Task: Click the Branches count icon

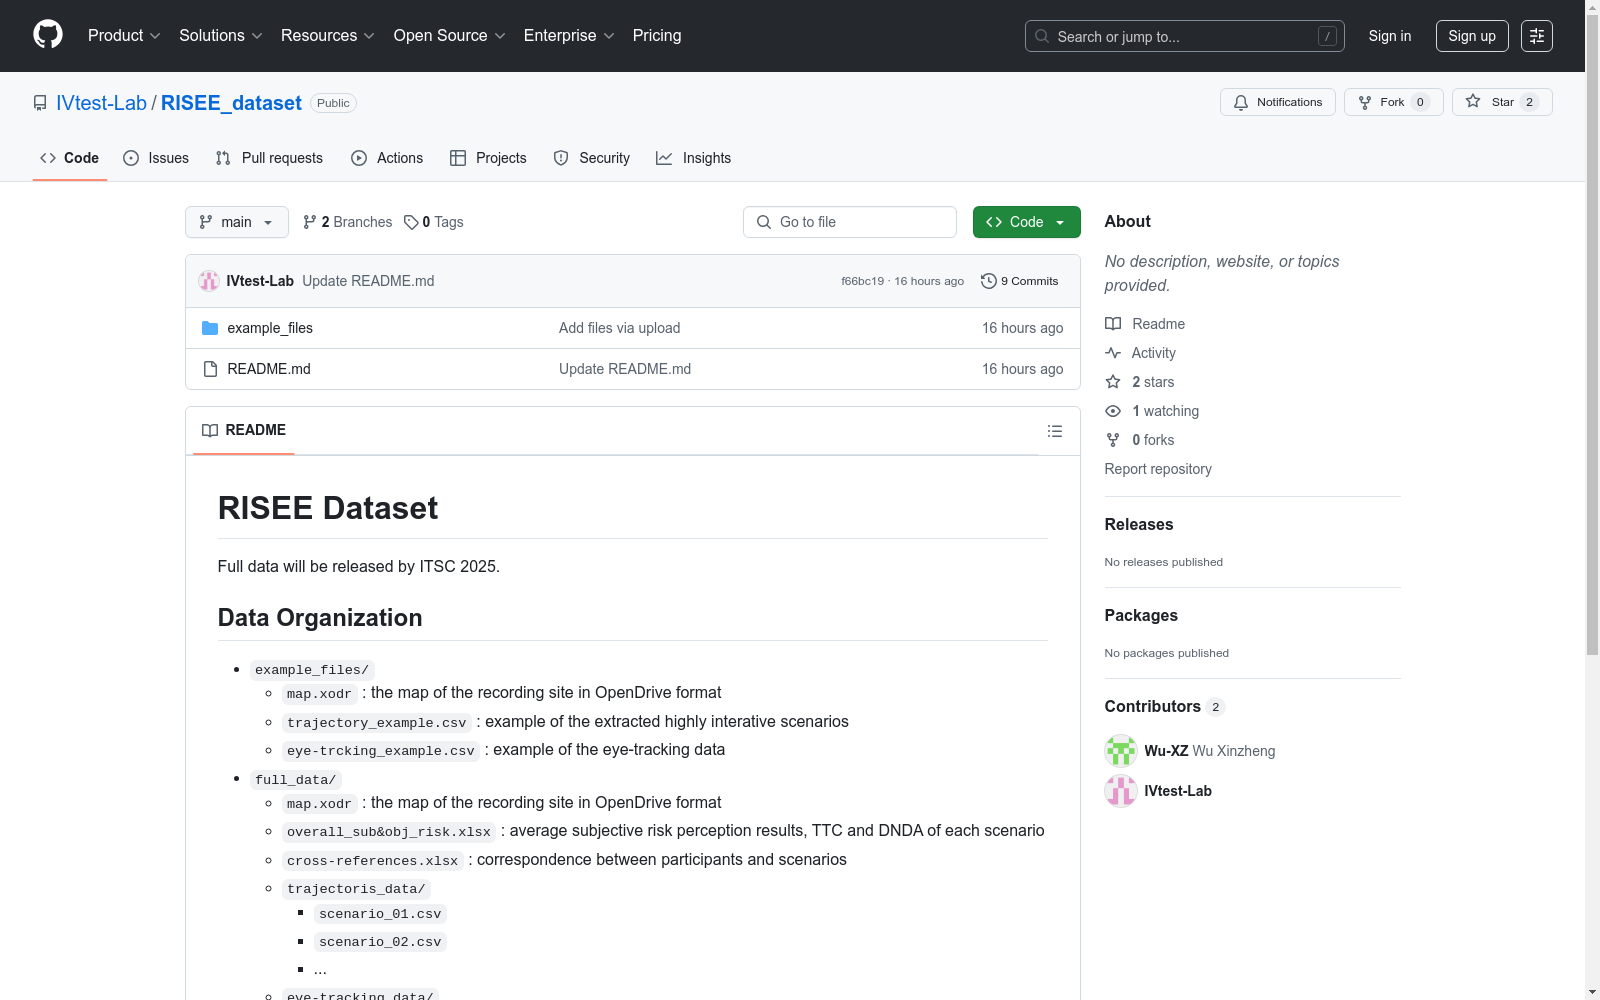Action: pos(310,222)
